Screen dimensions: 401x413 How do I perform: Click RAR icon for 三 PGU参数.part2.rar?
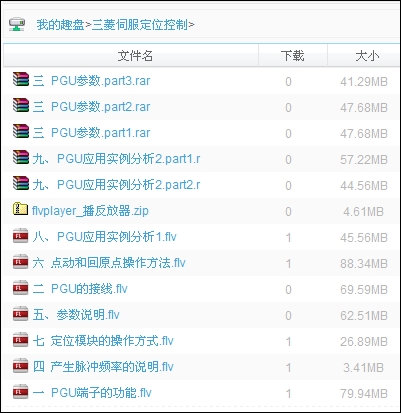tap(21, 105)
